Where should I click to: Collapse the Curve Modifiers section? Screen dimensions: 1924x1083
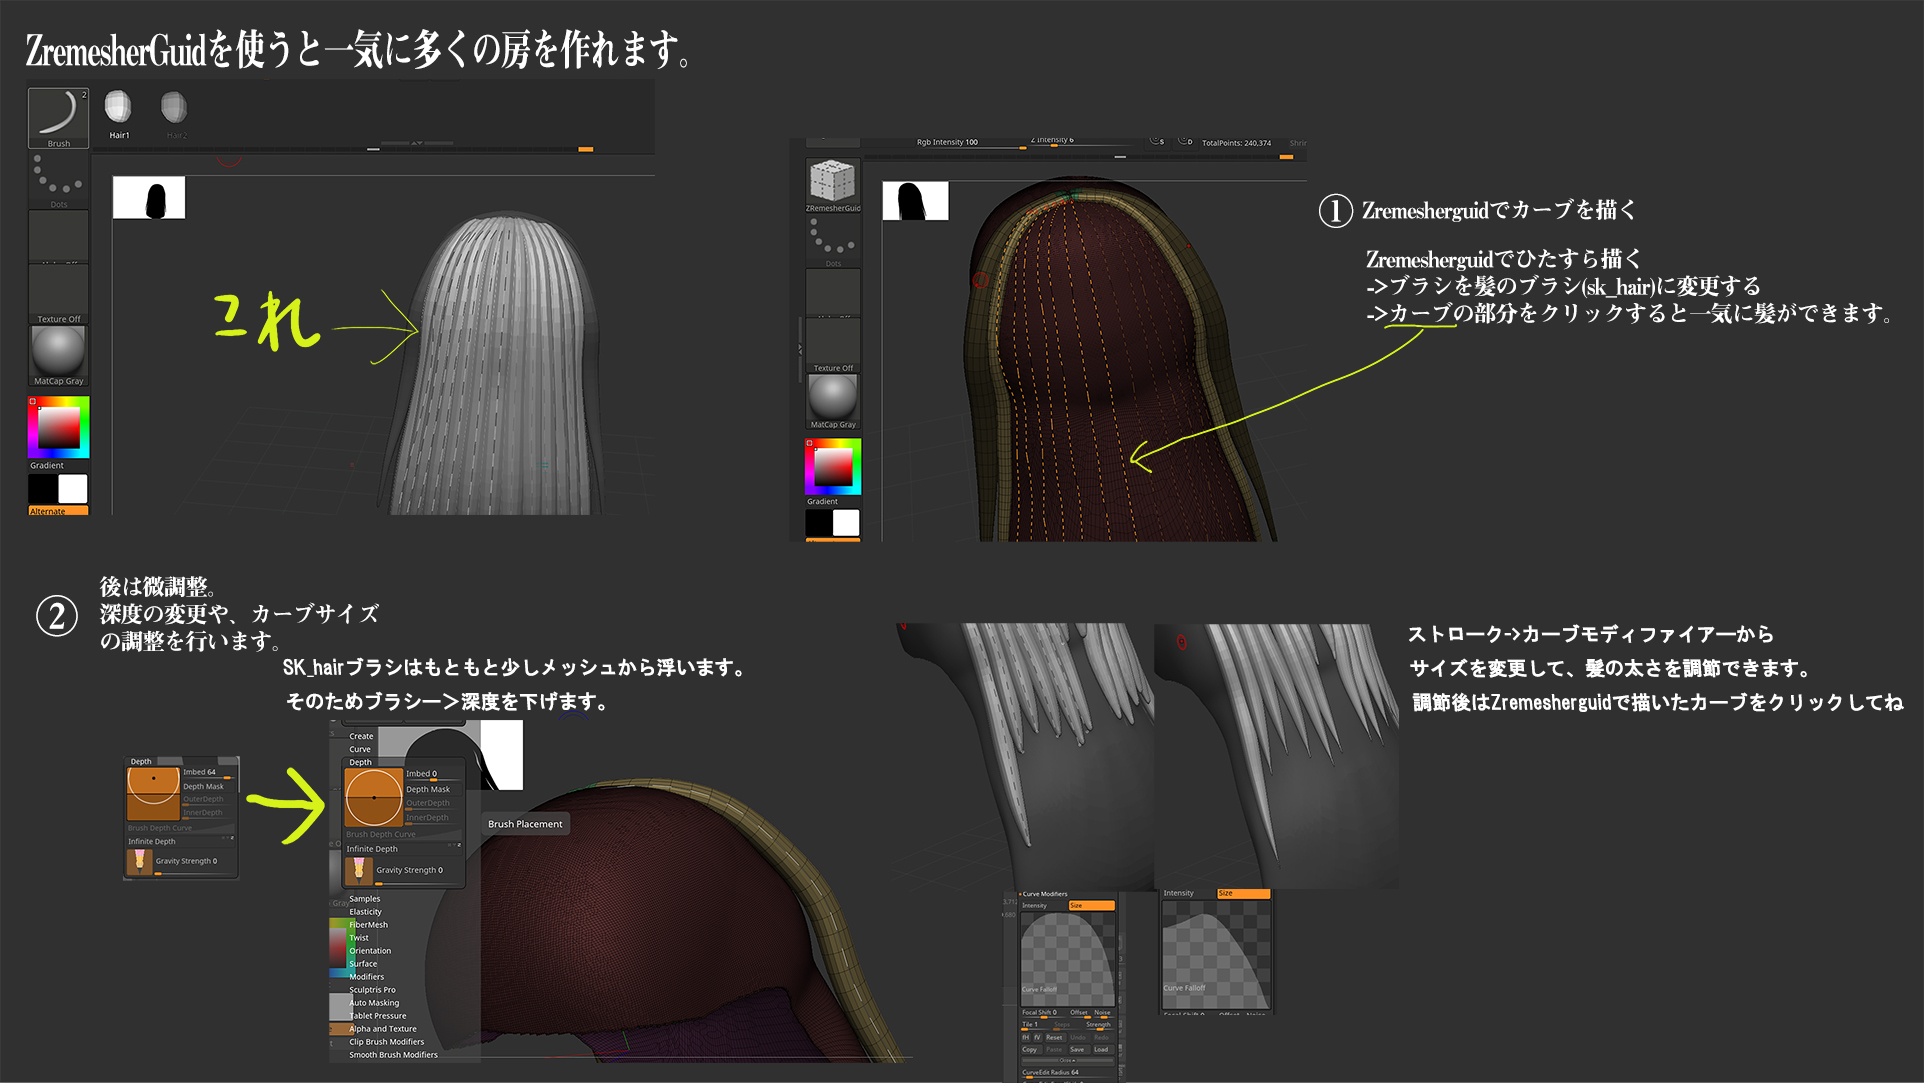[1044, 894]
